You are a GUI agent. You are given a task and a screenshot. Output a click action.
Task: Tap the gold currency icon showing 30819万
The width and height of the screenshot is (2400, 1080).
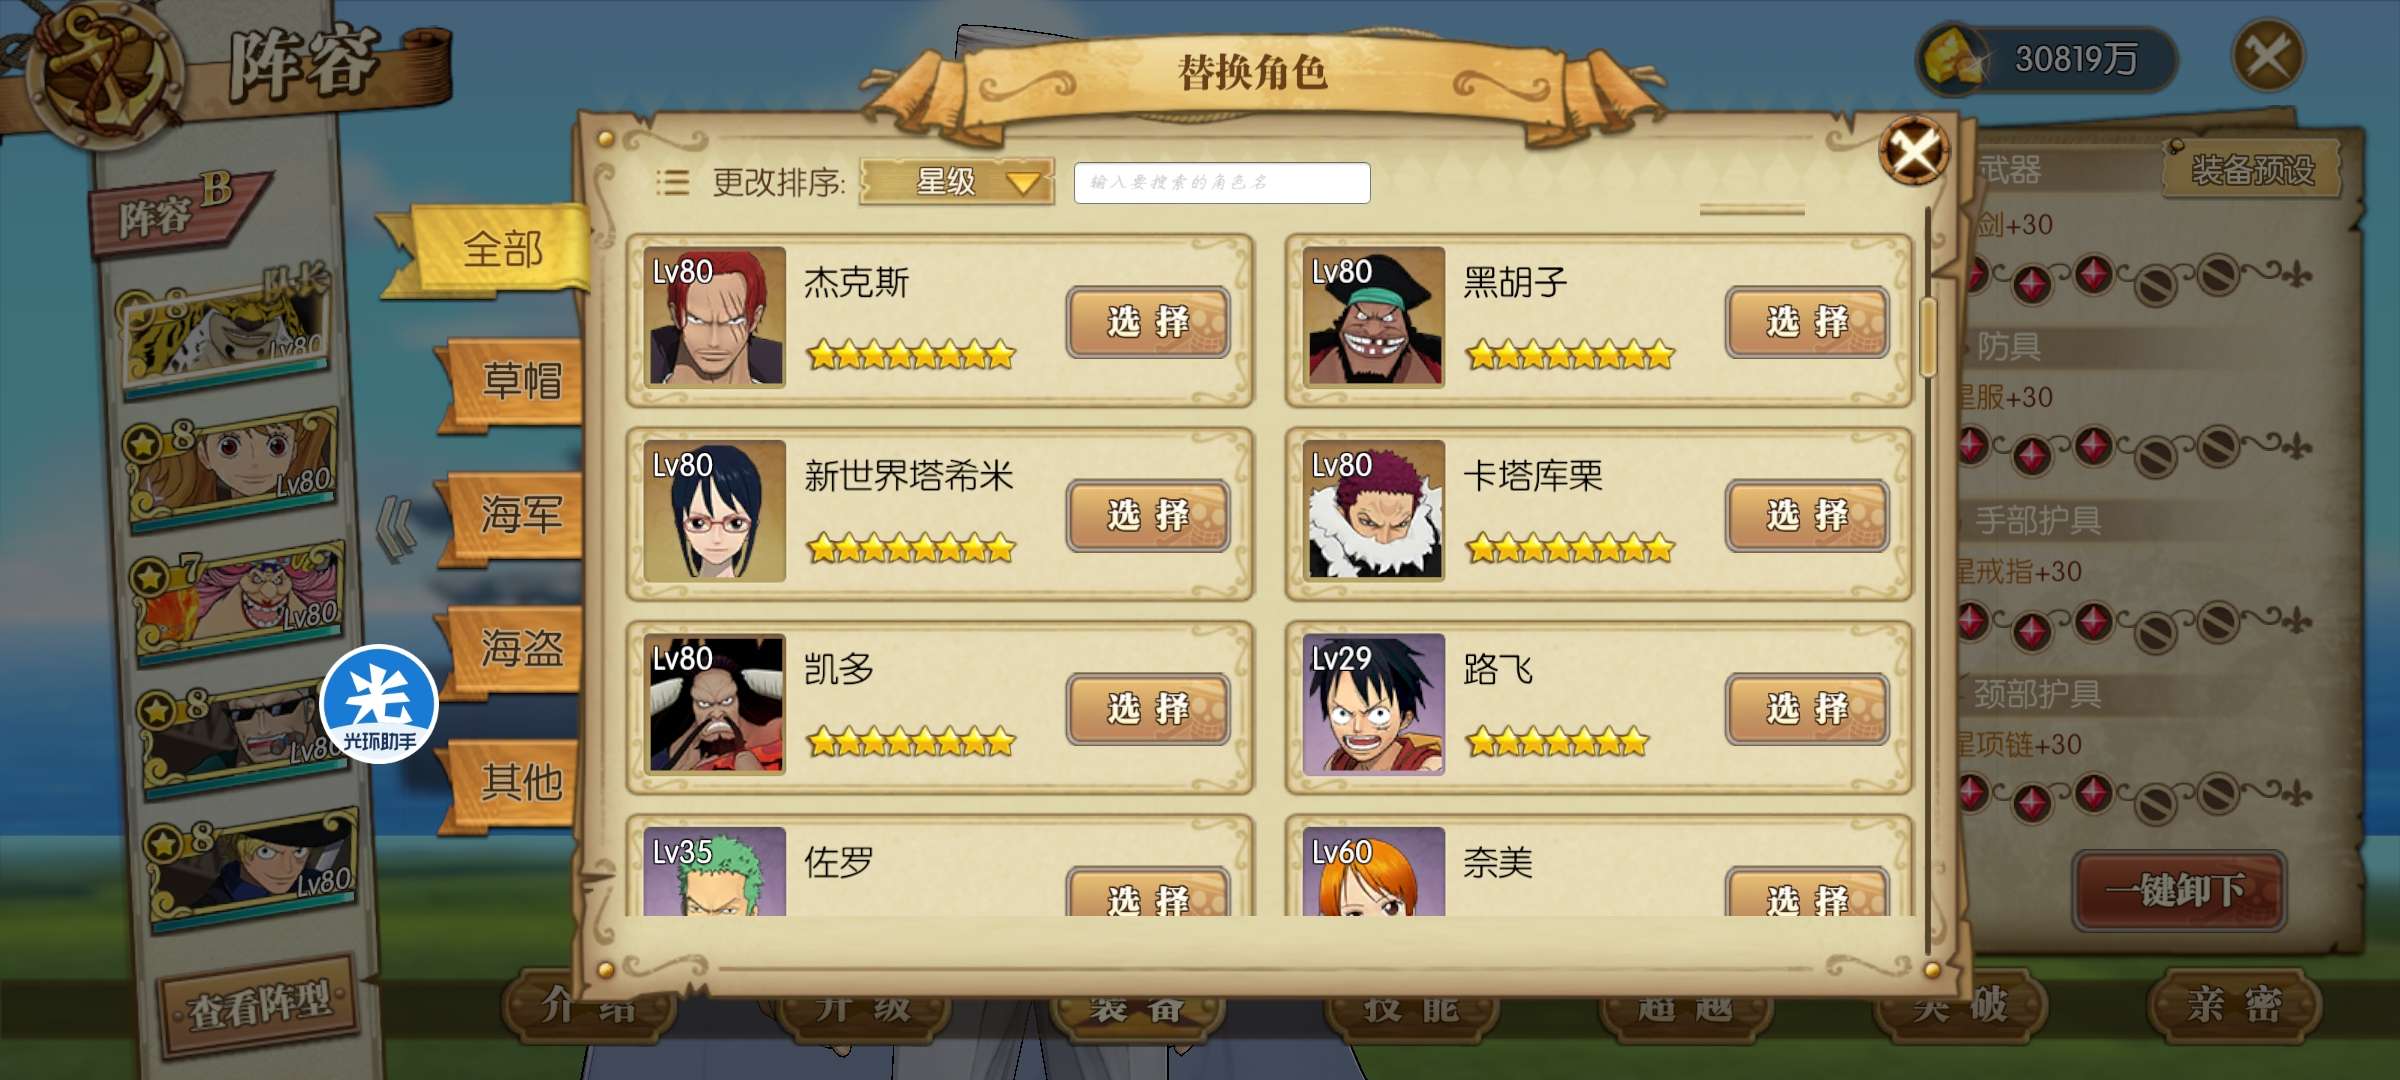tap(1955, 60)
